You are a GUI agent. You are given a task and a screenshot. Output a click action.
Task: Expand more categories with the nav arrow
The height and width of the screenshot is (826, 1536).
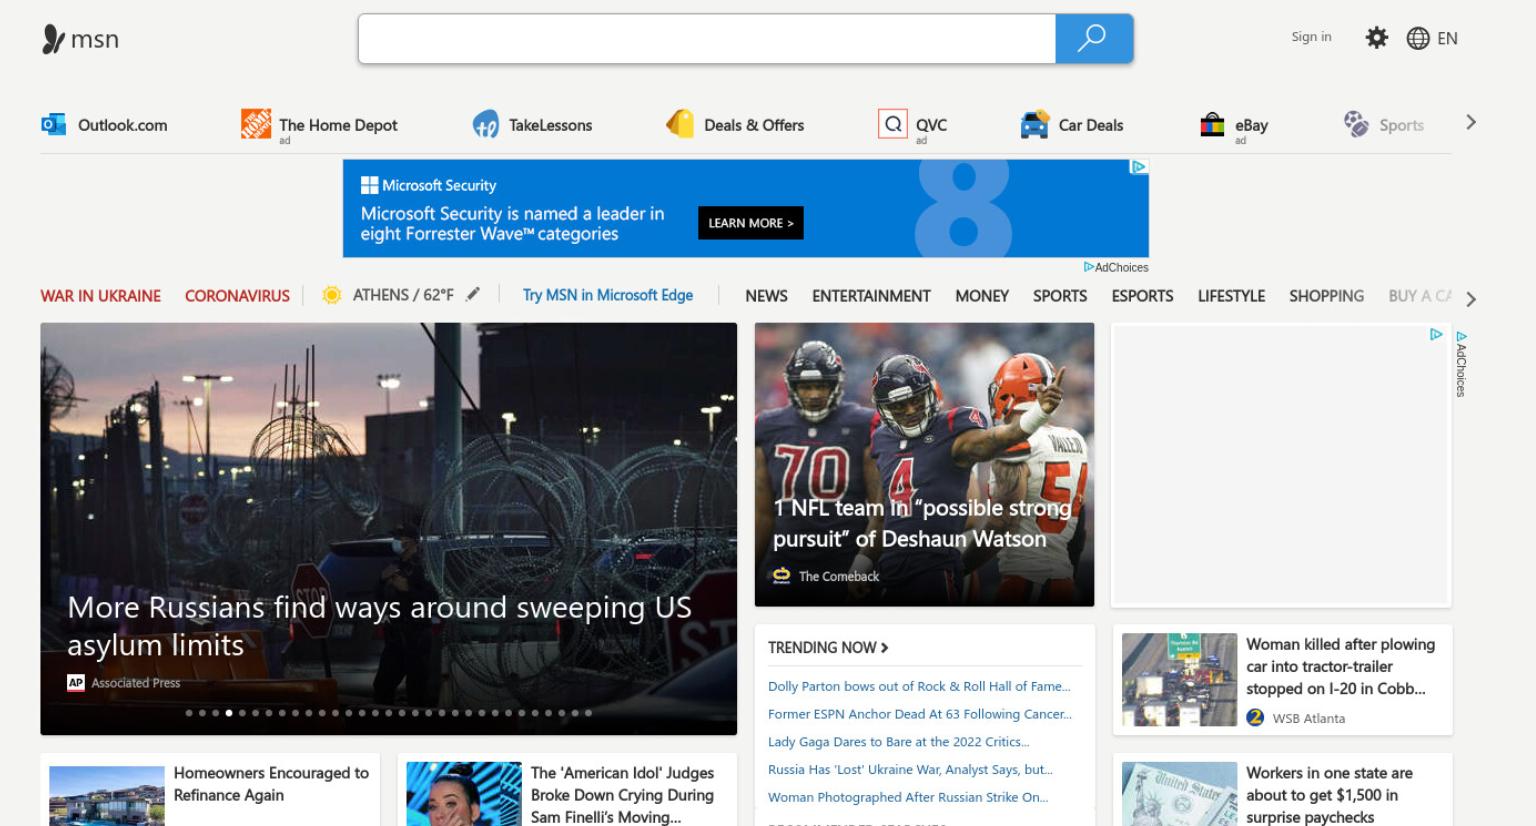pos(1470,299)
